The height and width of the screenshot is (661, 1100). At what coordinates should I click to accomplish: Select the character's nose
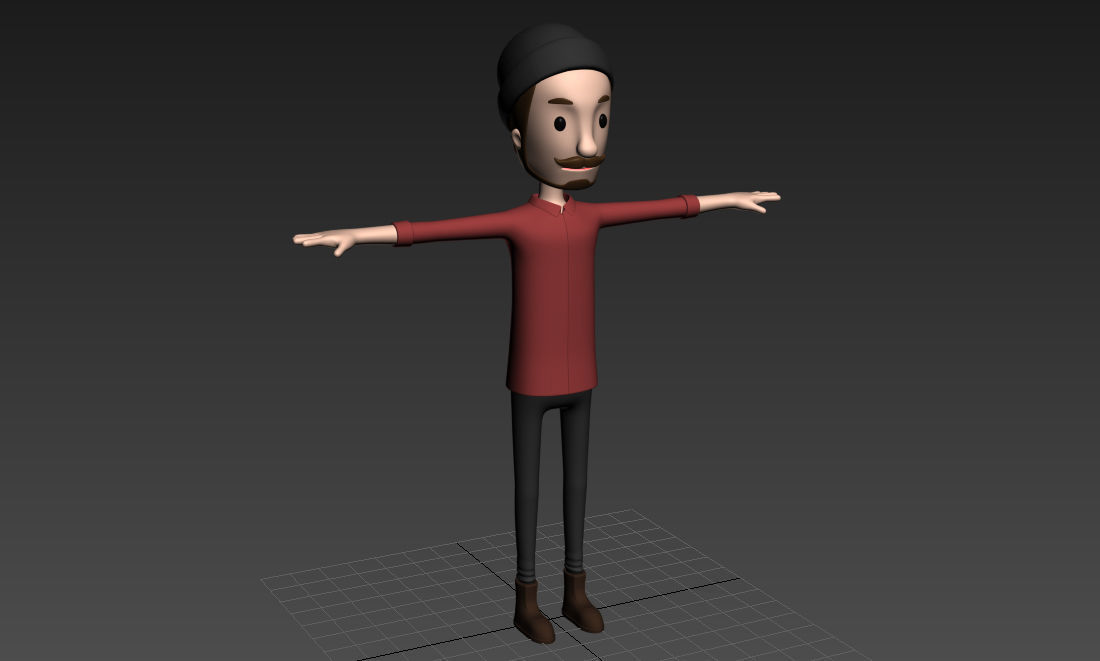click(588, 140)
